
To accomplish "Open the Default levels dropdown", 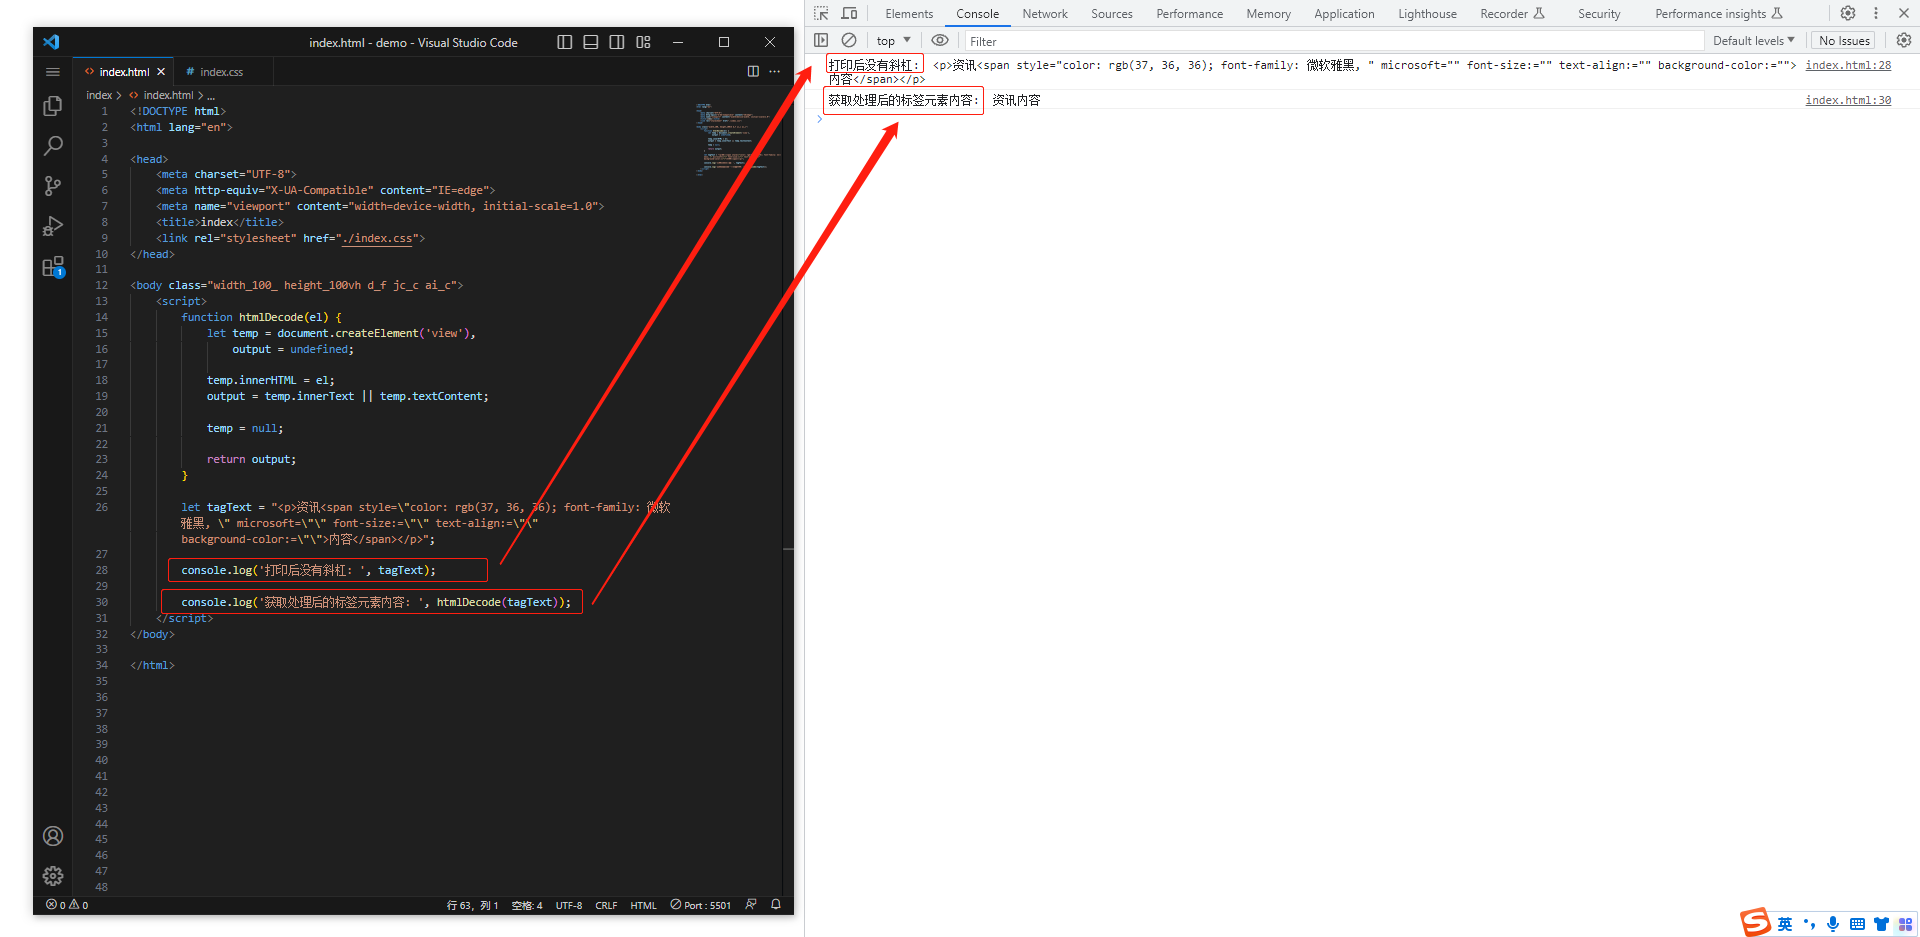I will point(1753,41).
